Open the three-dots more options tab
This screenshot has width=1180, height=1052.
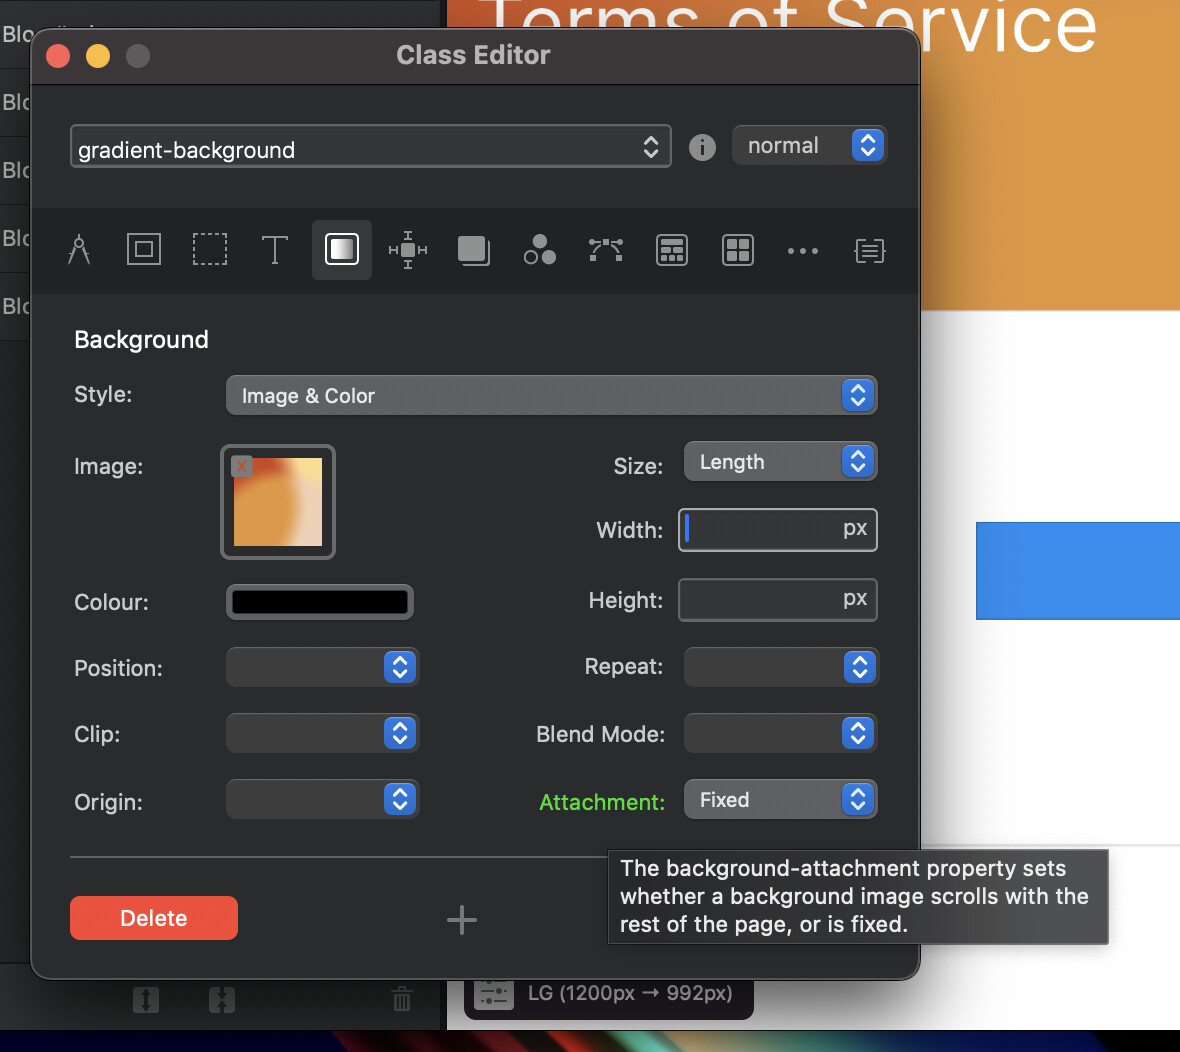tap(803, 251)
